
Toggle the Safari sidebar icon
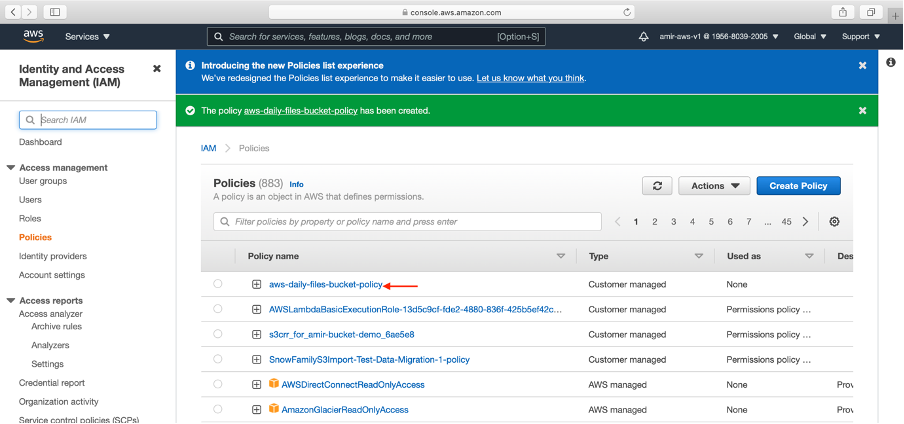tap(55, 12)
